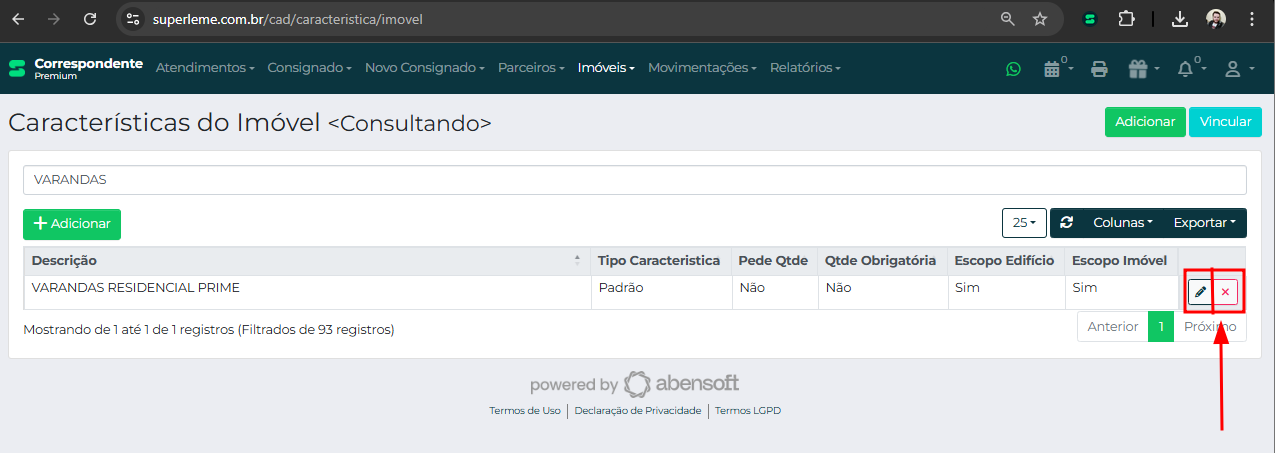
Task: Open the Relatórios menu
Action: (805, 68)
